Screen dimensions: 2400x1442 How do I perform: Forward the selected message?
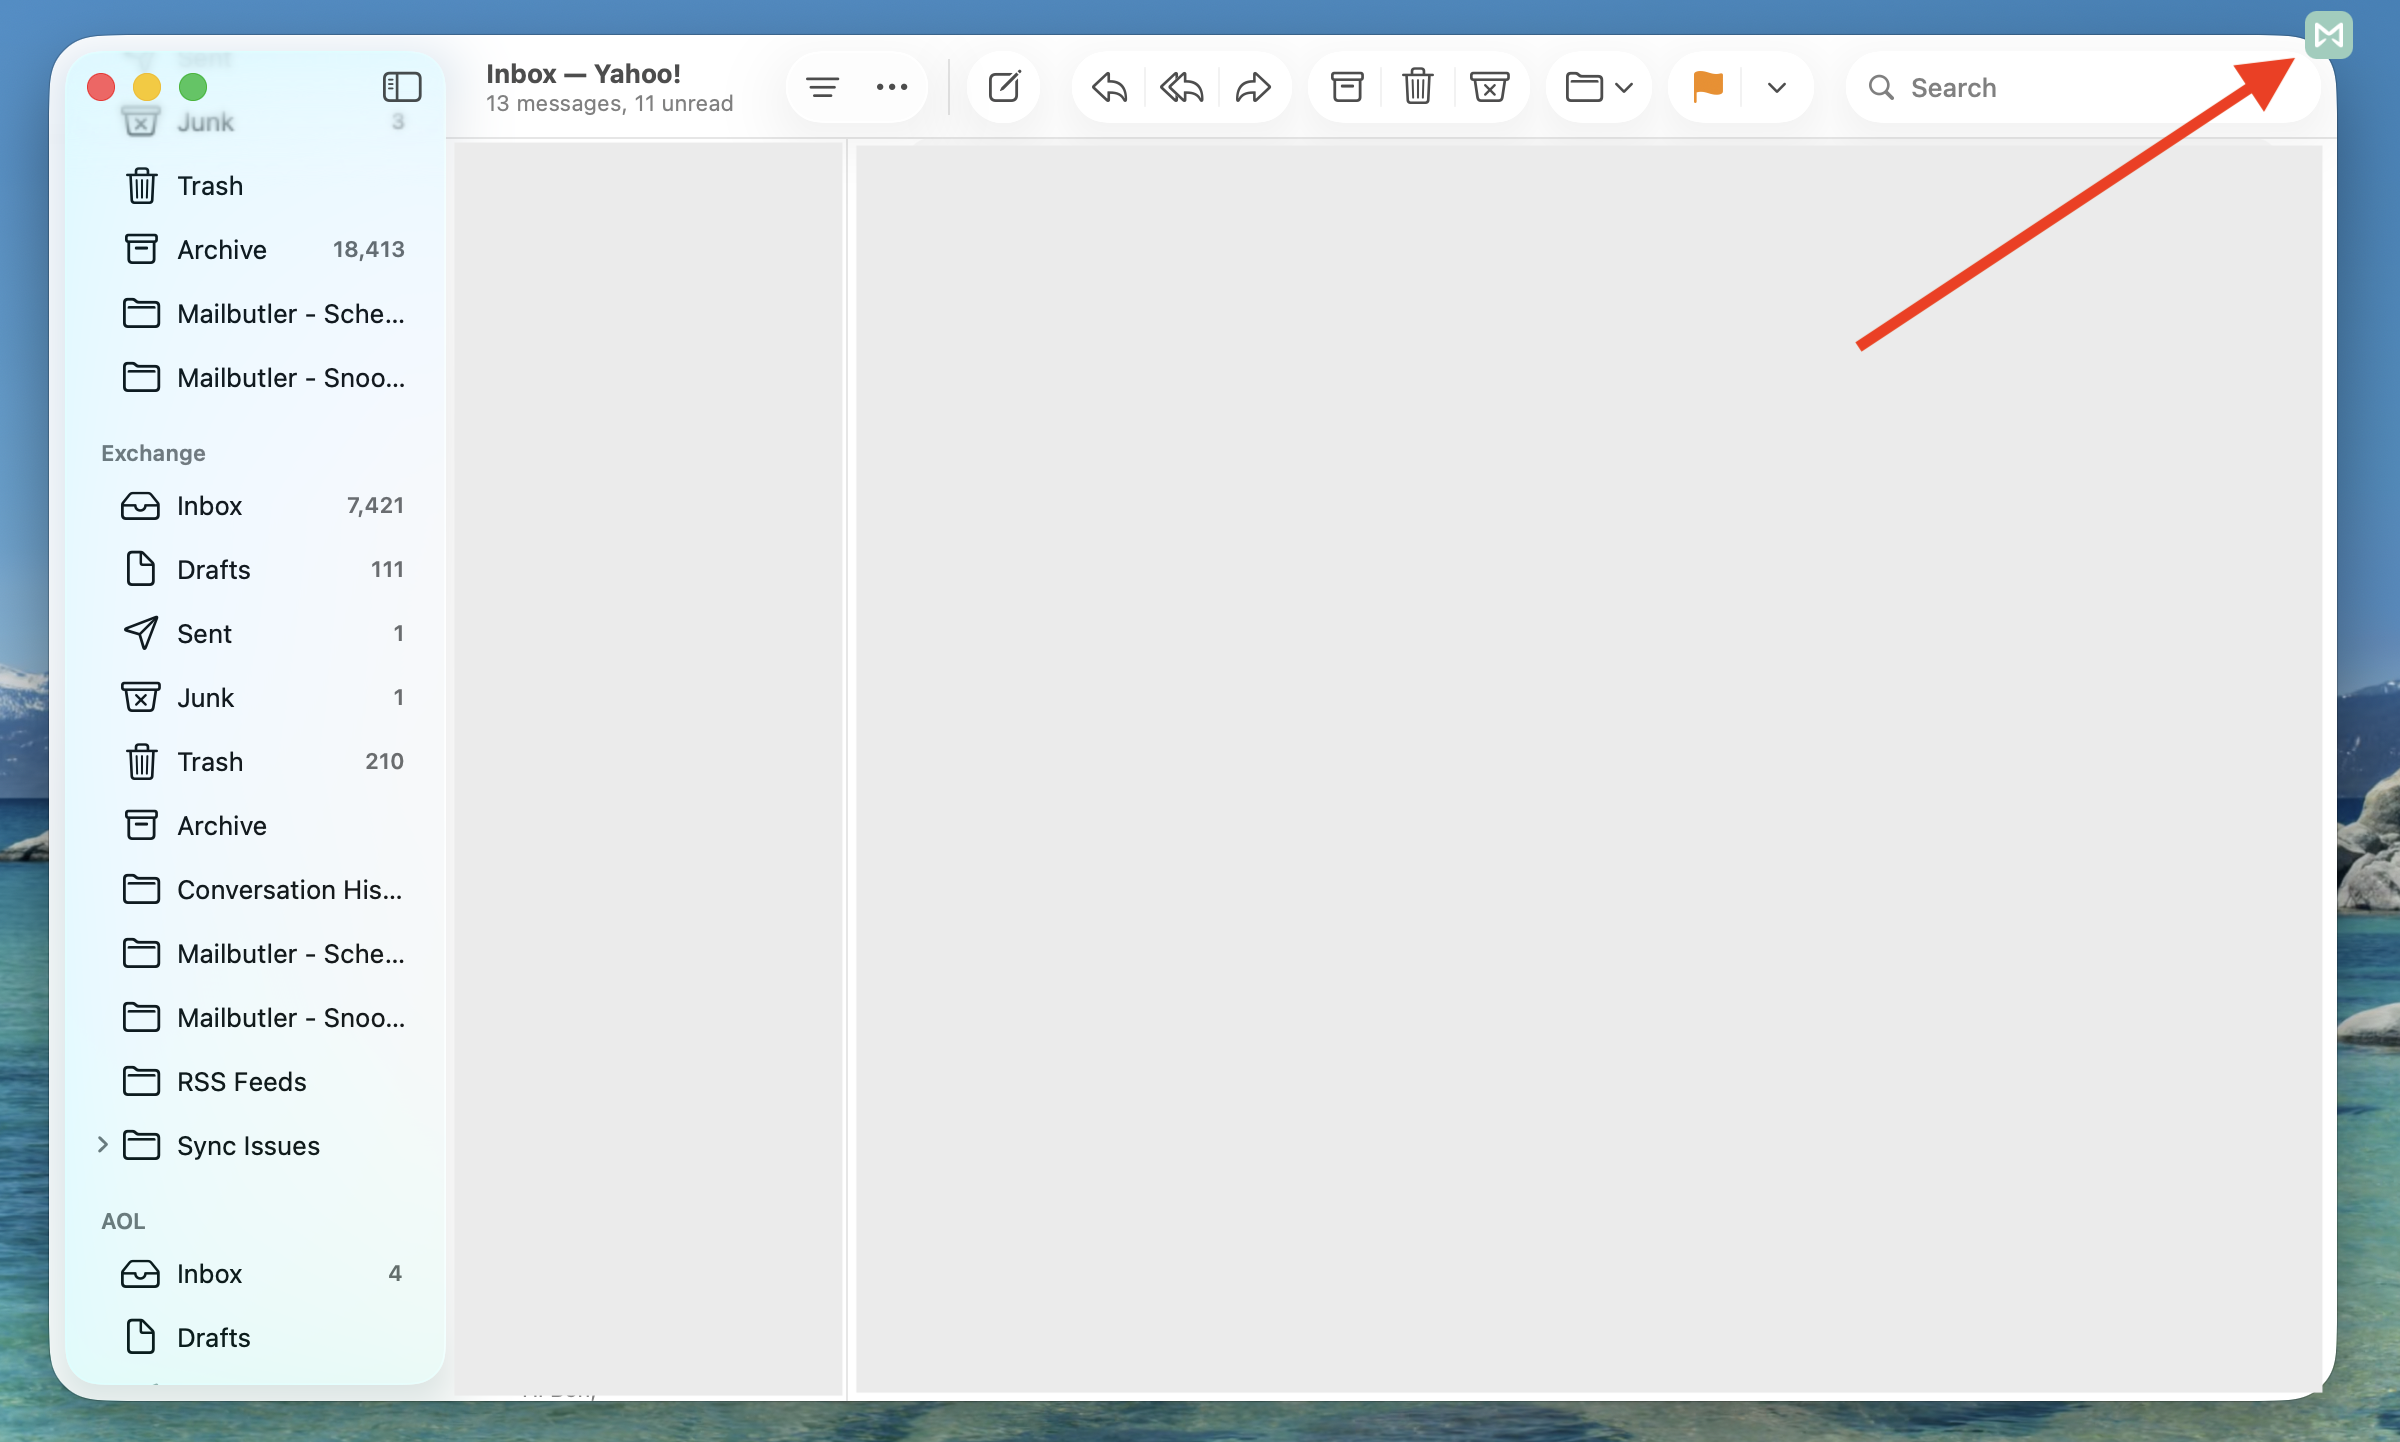1253,88
